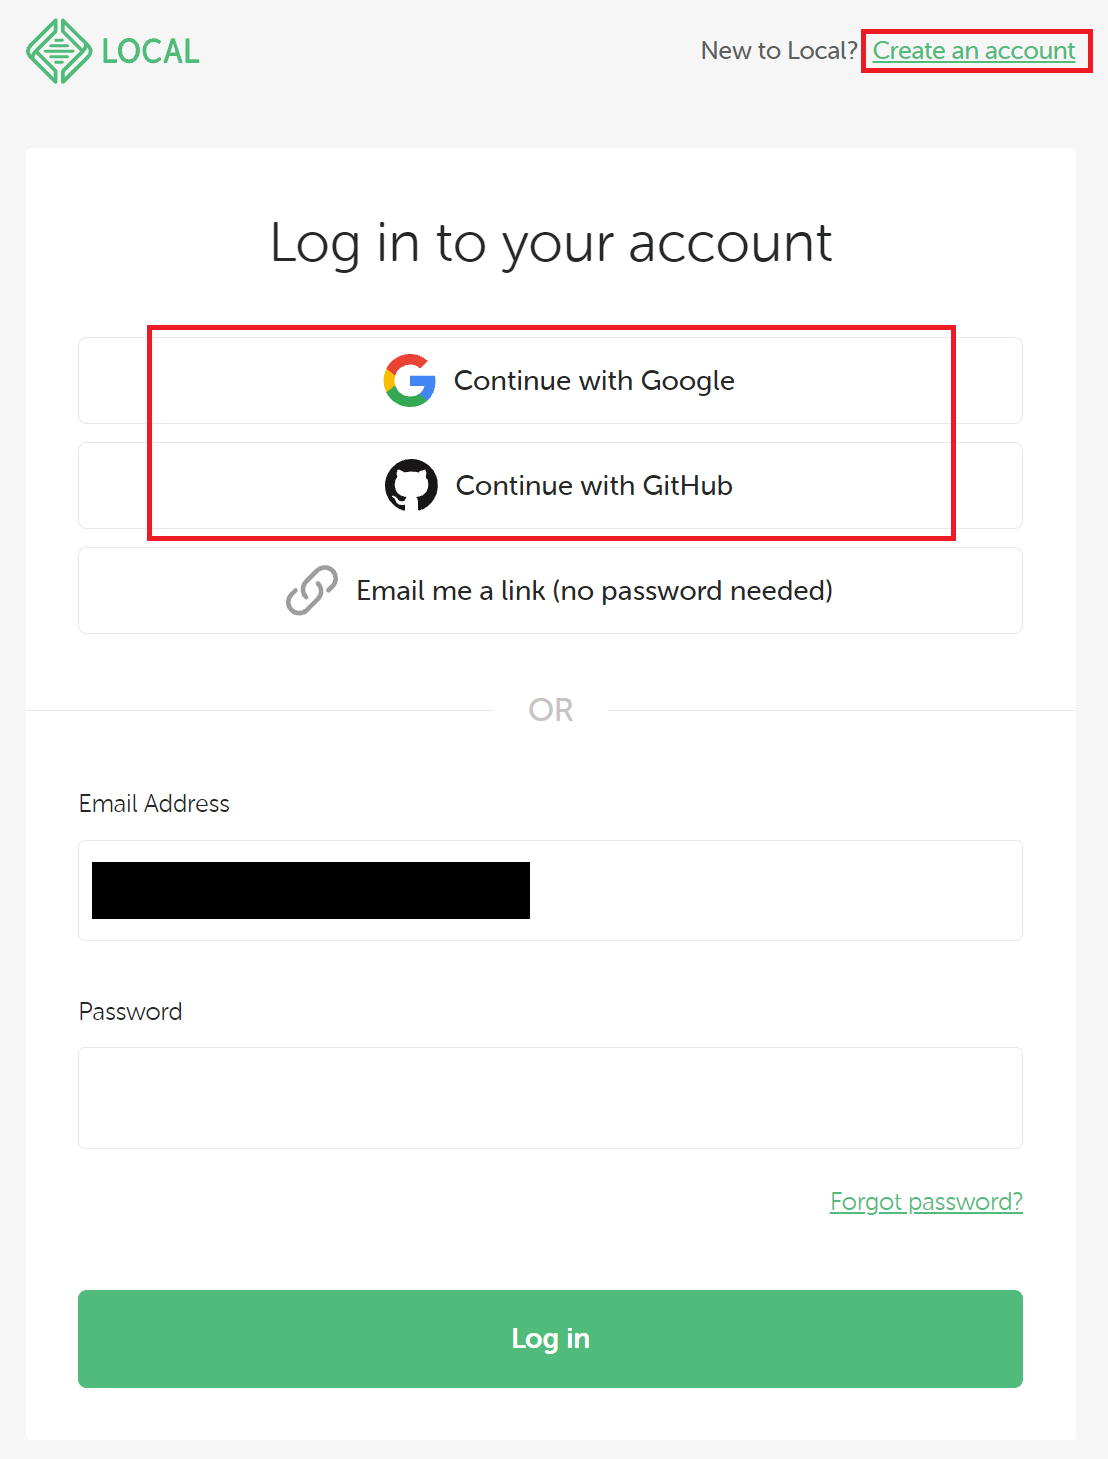Click the chain link icon
The height and width of the screenshot is (1459, 1108).
pos(312,590)
